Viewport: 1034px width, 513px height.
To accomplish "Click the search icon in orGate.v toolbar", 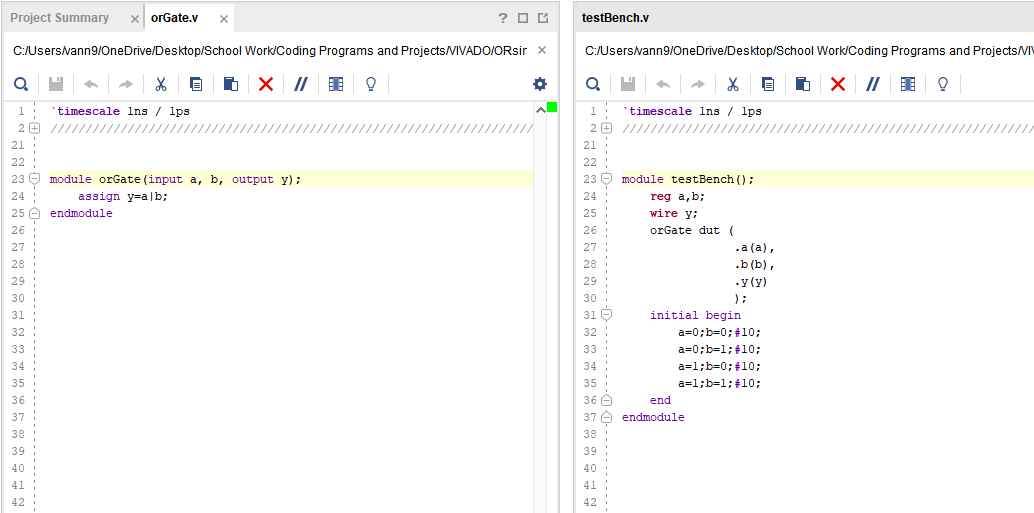I will coord(21,84).
